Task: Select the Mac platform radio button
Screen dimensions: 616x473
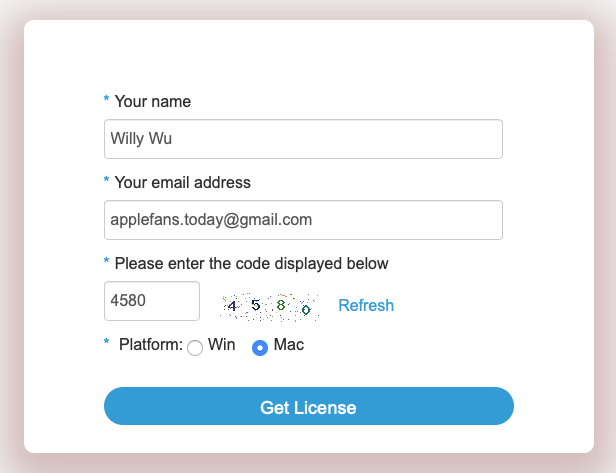Action: coord(260,348)
